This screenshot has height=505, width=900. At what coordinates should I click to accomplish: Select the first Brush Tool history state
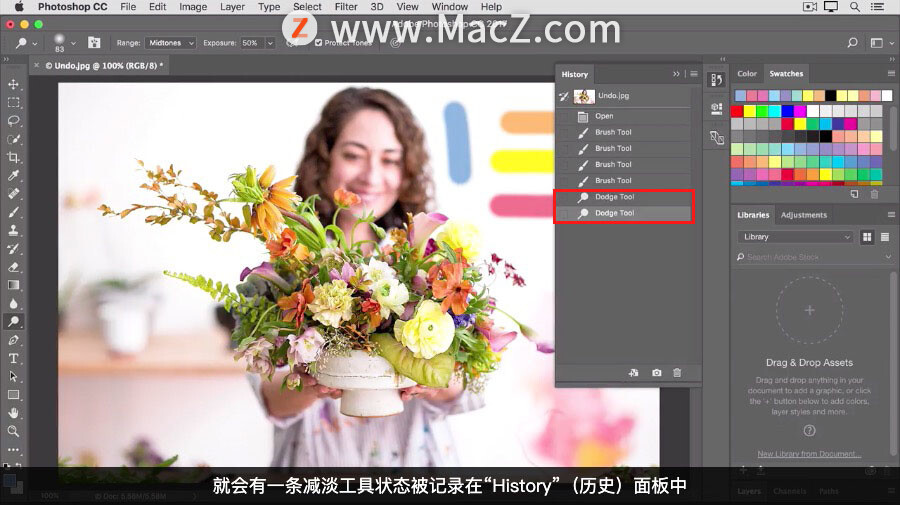[623, 133]
